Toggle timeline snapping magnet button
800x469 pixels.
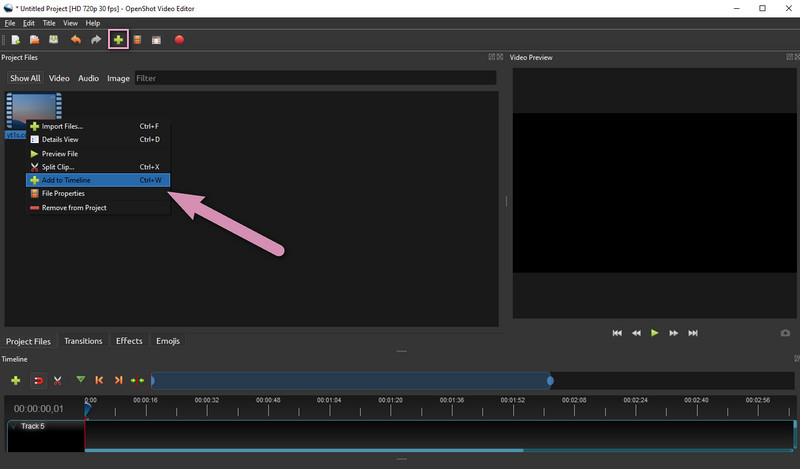(38, 380)
